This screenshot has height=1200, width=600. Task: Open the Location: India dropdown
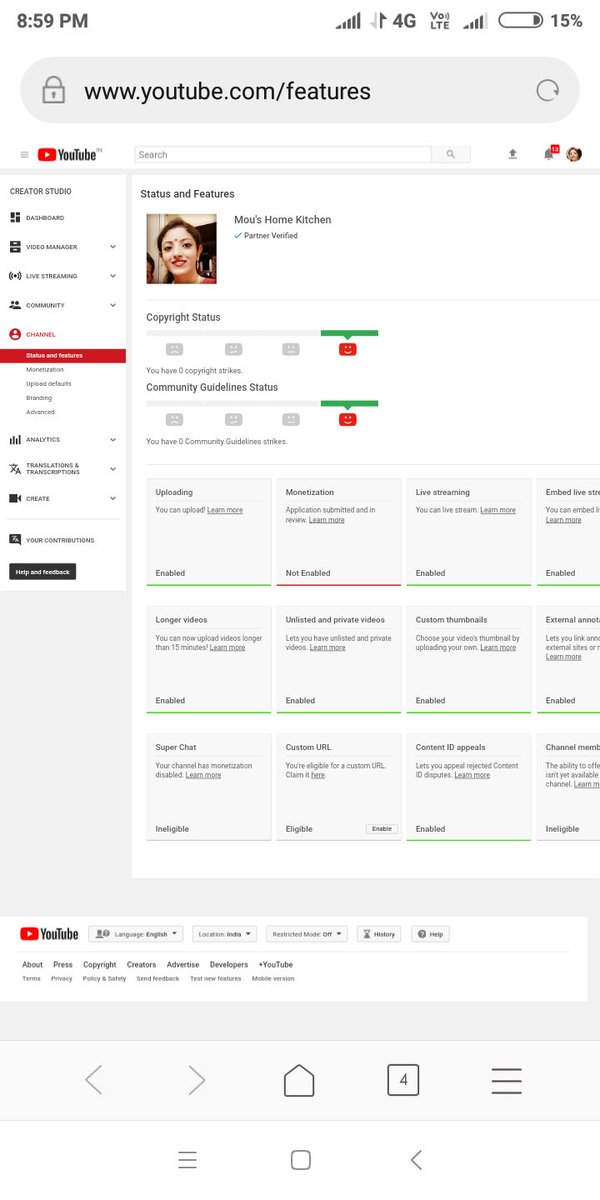click(x=224, y=934)
